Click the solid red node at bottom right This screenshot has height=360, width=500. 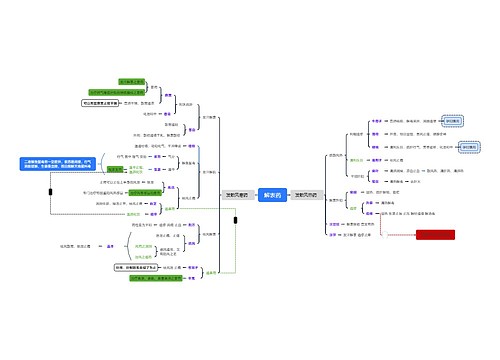coord(435,235)
